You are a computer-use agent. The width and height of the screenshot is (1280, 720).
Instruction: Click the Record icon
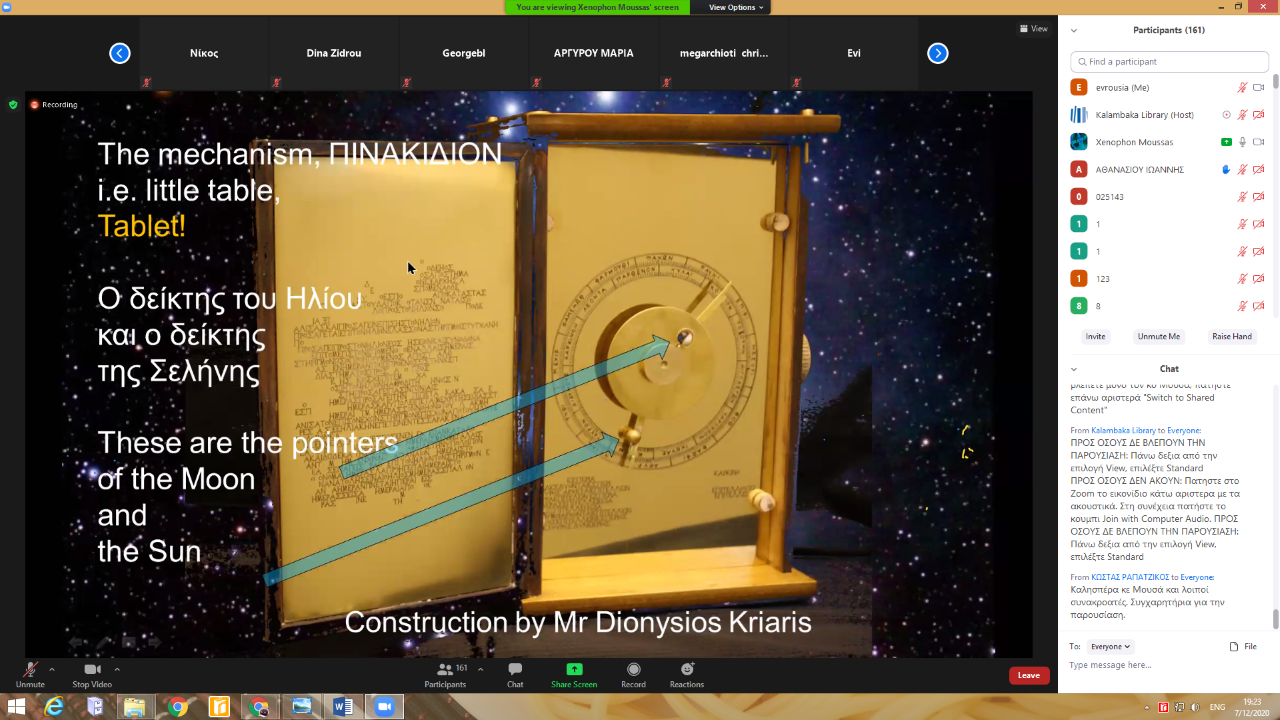(x=633, y=670)
